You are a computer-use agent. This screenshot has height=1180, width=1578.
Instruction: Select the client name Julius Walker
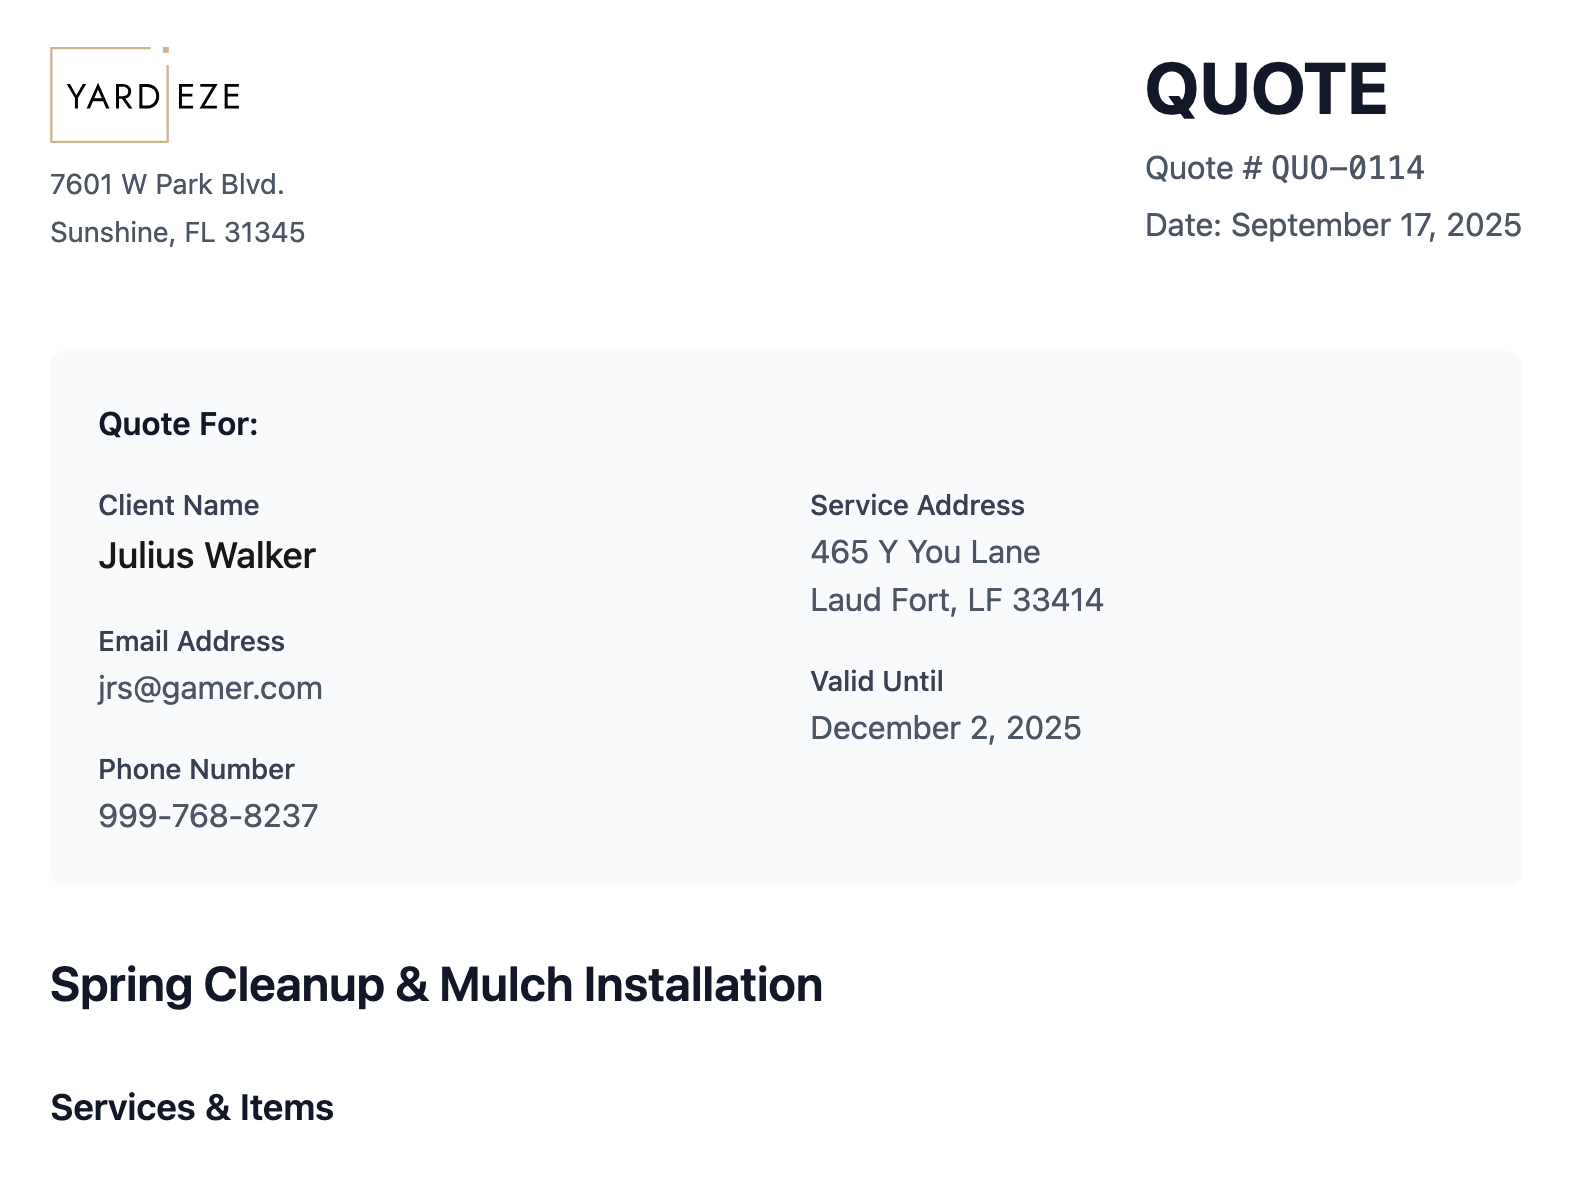[207, 556]
